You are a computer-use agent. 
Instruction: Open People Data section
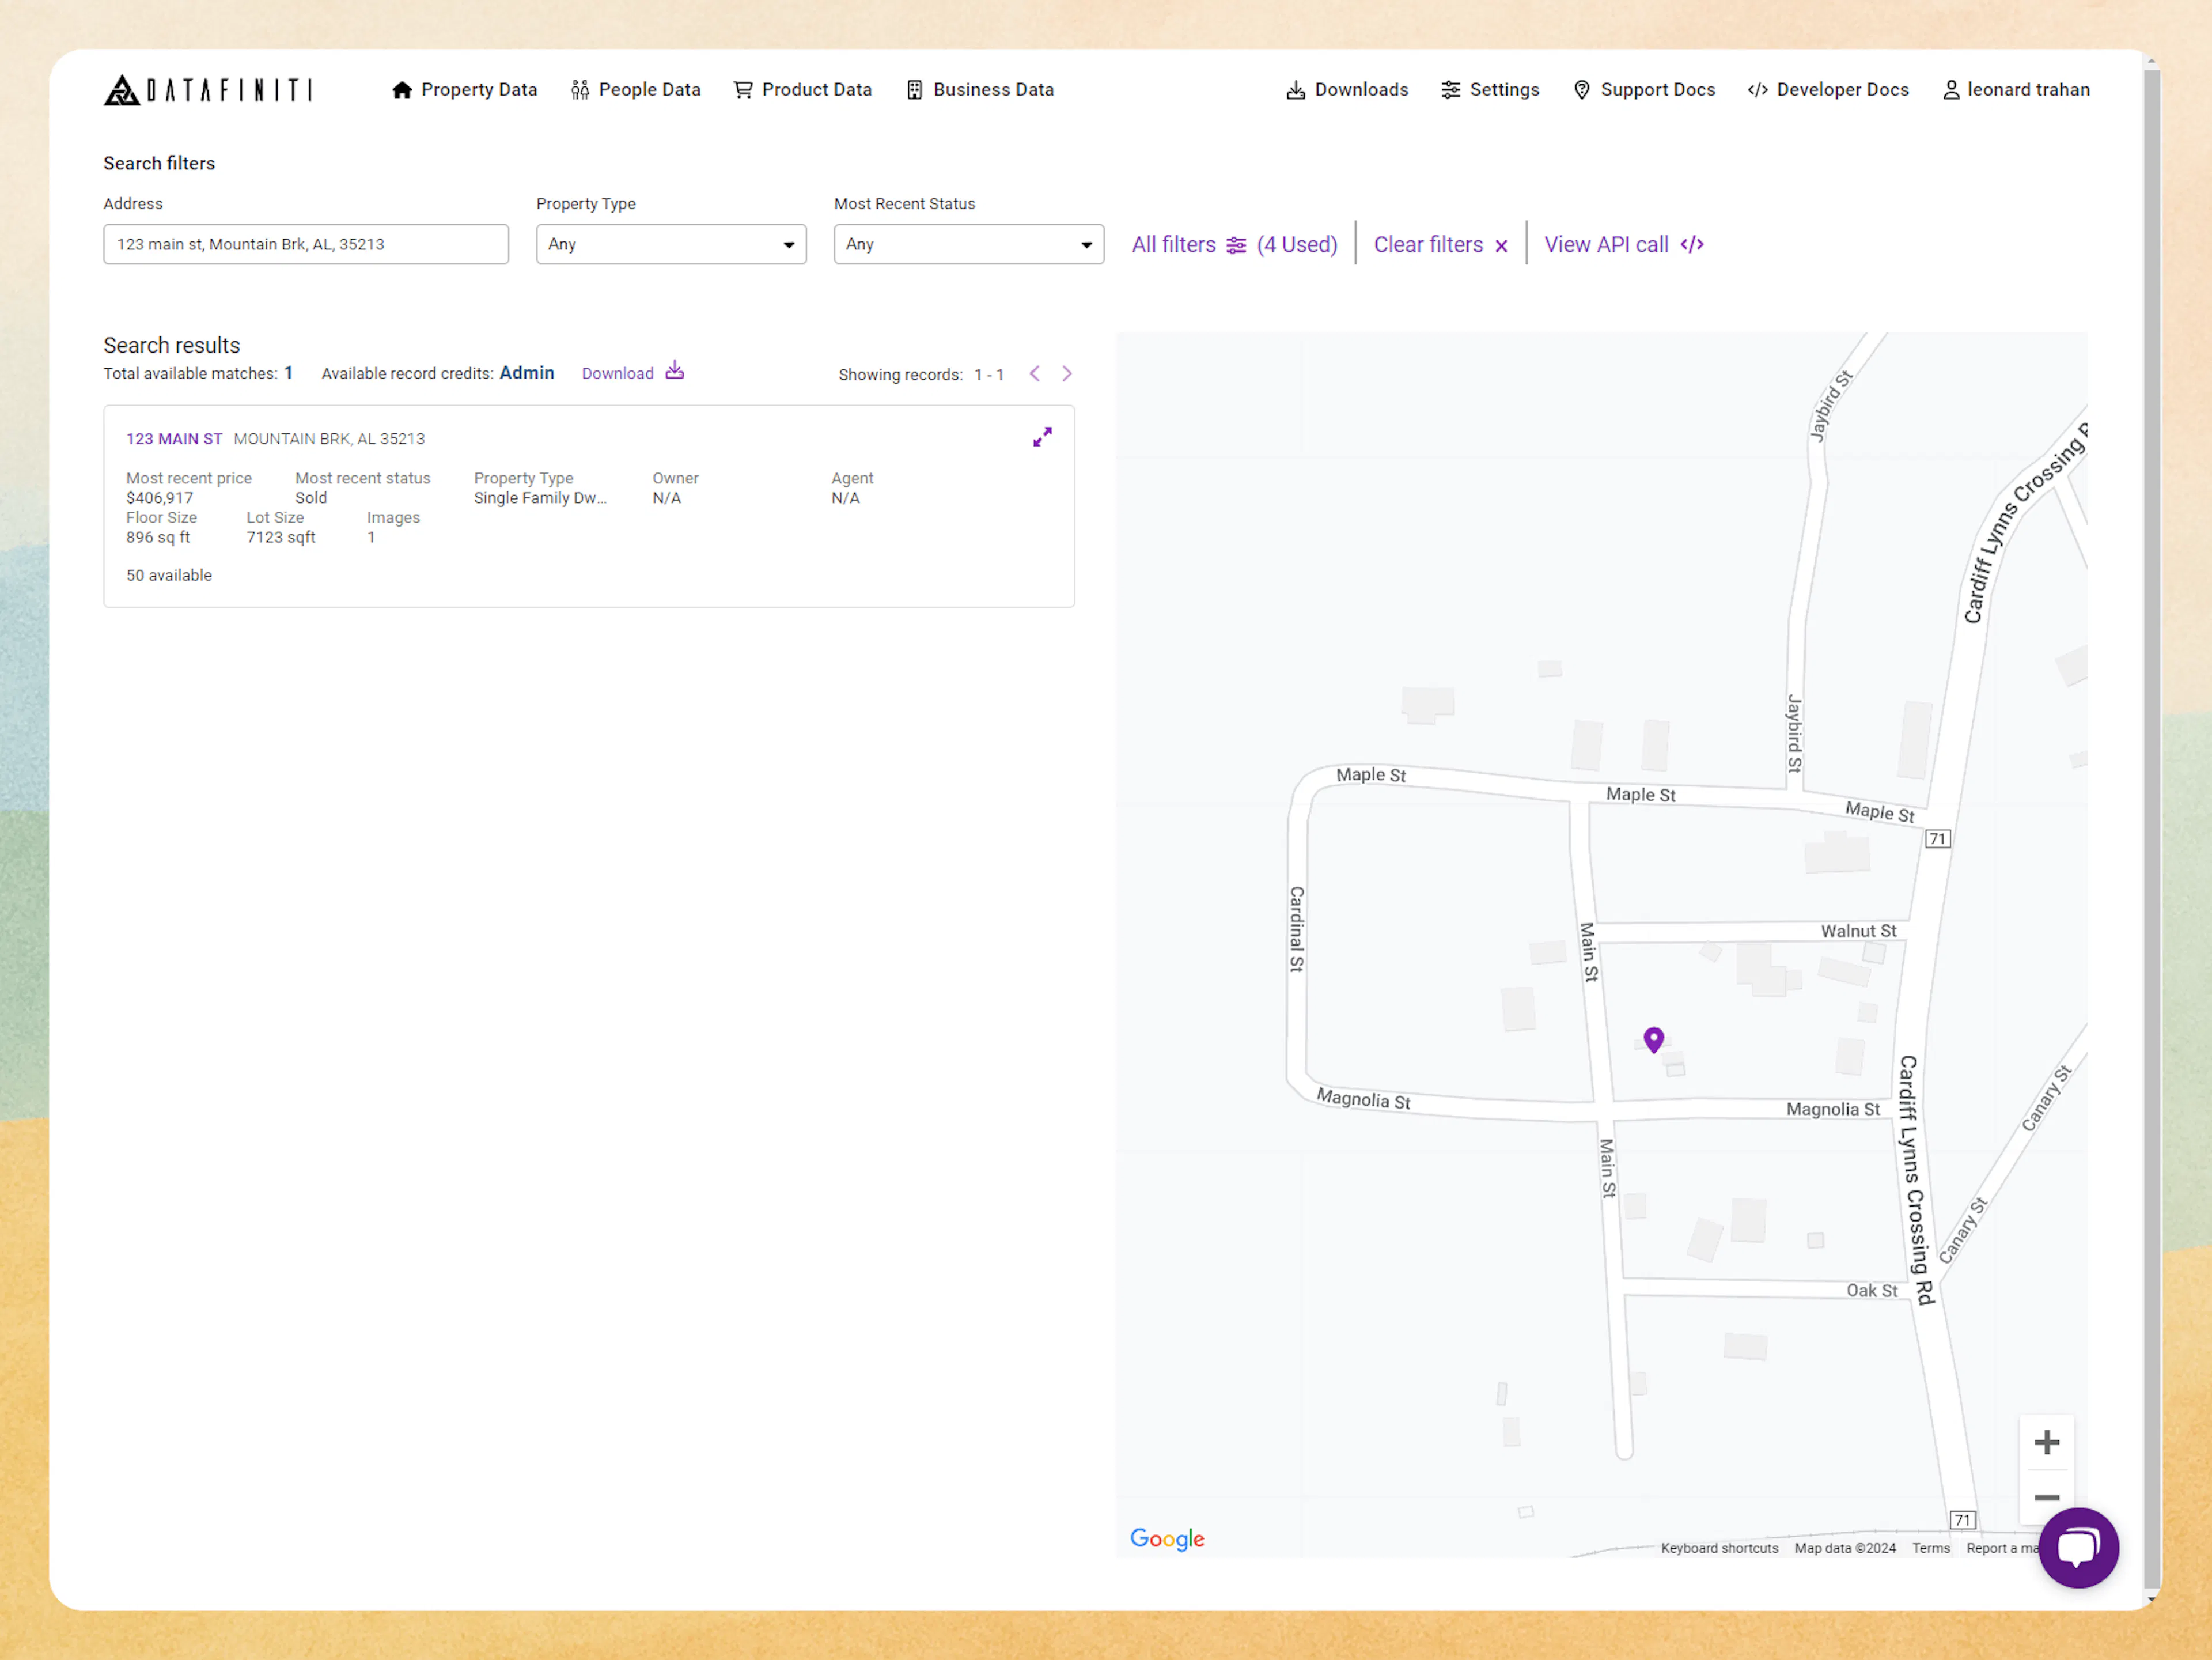(636, 89)
